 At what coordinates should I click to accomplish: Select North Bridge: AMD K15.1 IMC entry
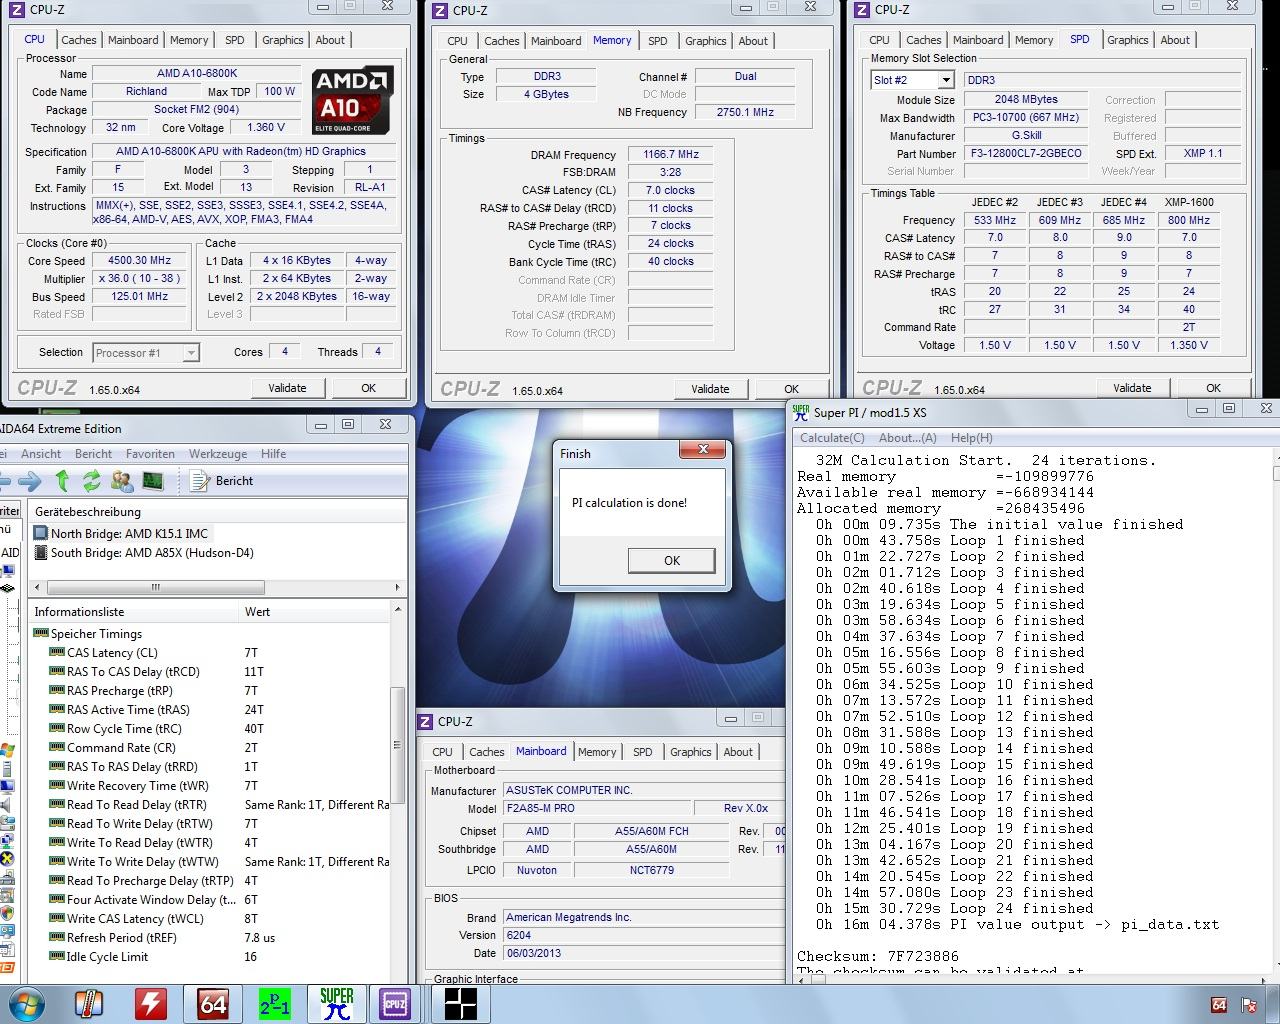(129, 534)
